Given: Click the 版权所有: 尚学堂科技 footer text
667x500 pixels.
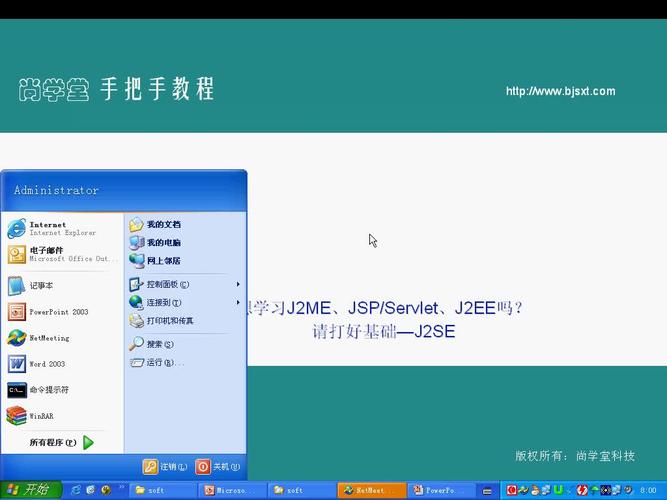Looking at the screenshot, I should pos(575,456).
